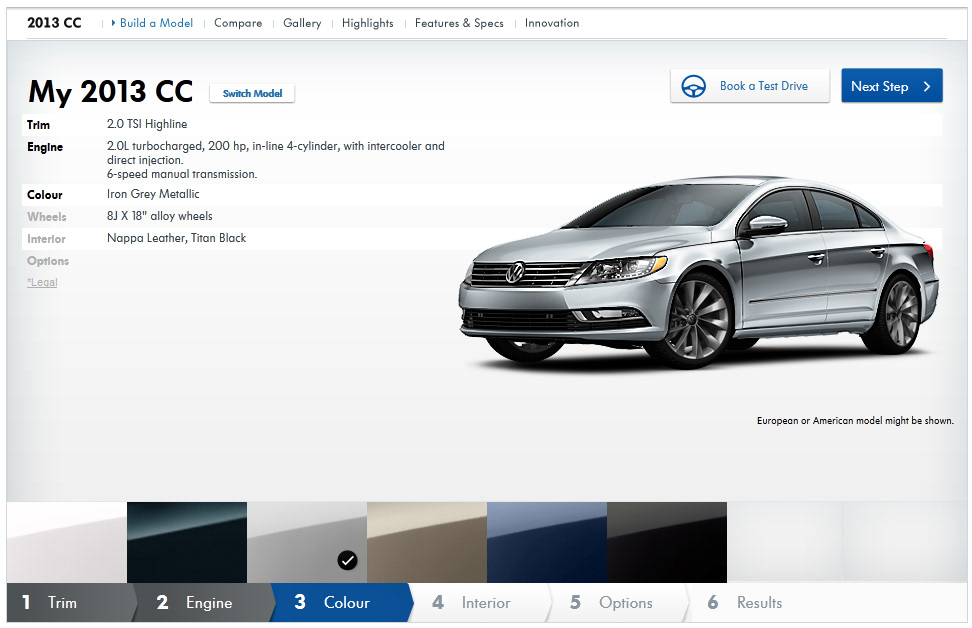Go to step 5 Options

619,603
